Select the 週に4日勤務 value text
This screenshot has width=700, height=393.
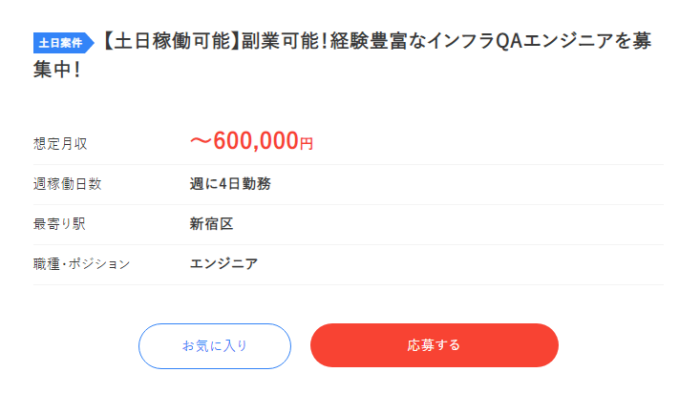click(x=230, y=184)
